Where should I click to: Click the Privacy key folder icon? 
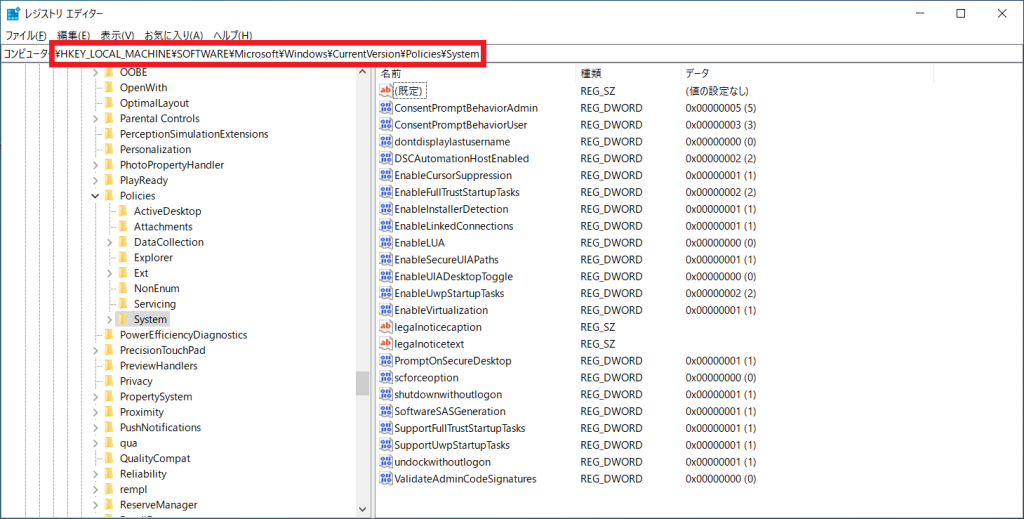coord(108,381)
